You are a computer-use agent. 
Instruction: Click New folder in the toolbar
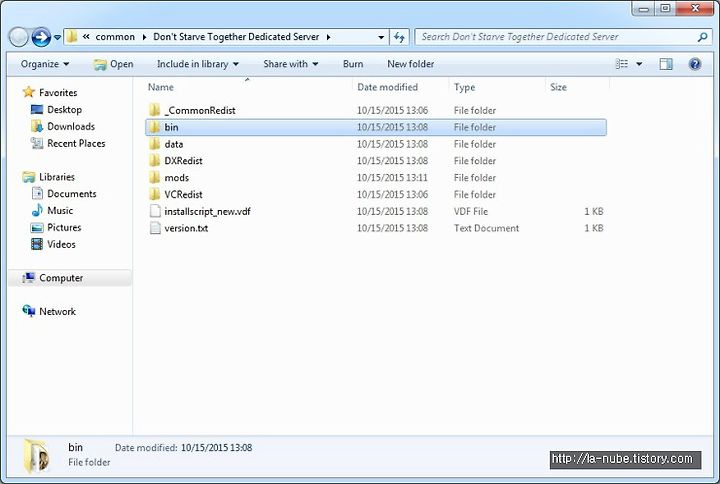[x=411, y=64]
